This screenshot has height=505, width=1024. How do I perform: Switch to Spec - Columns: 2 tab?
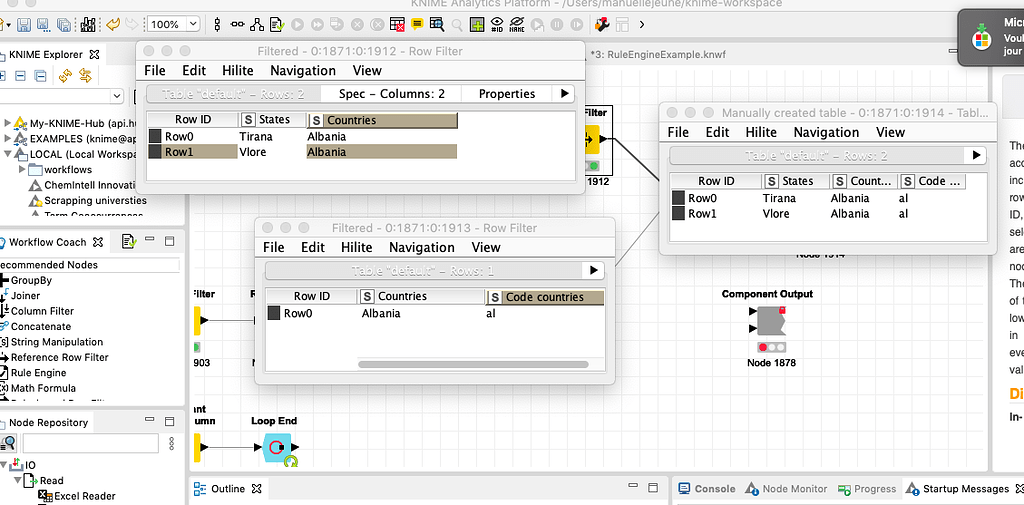point(392,94)
